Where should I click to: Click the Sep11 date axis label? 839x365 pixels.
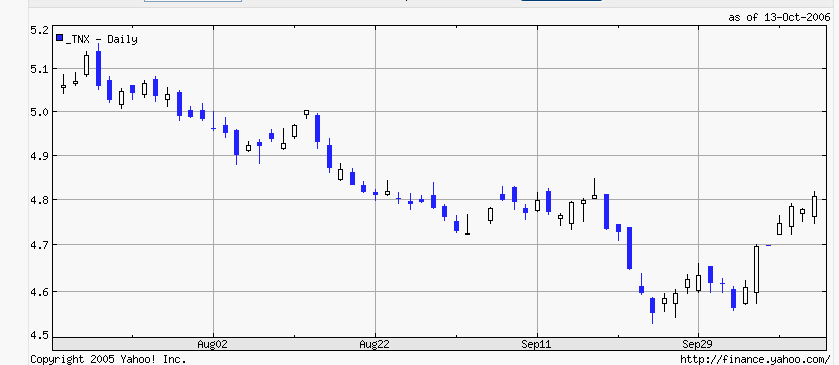coord(537,344)
